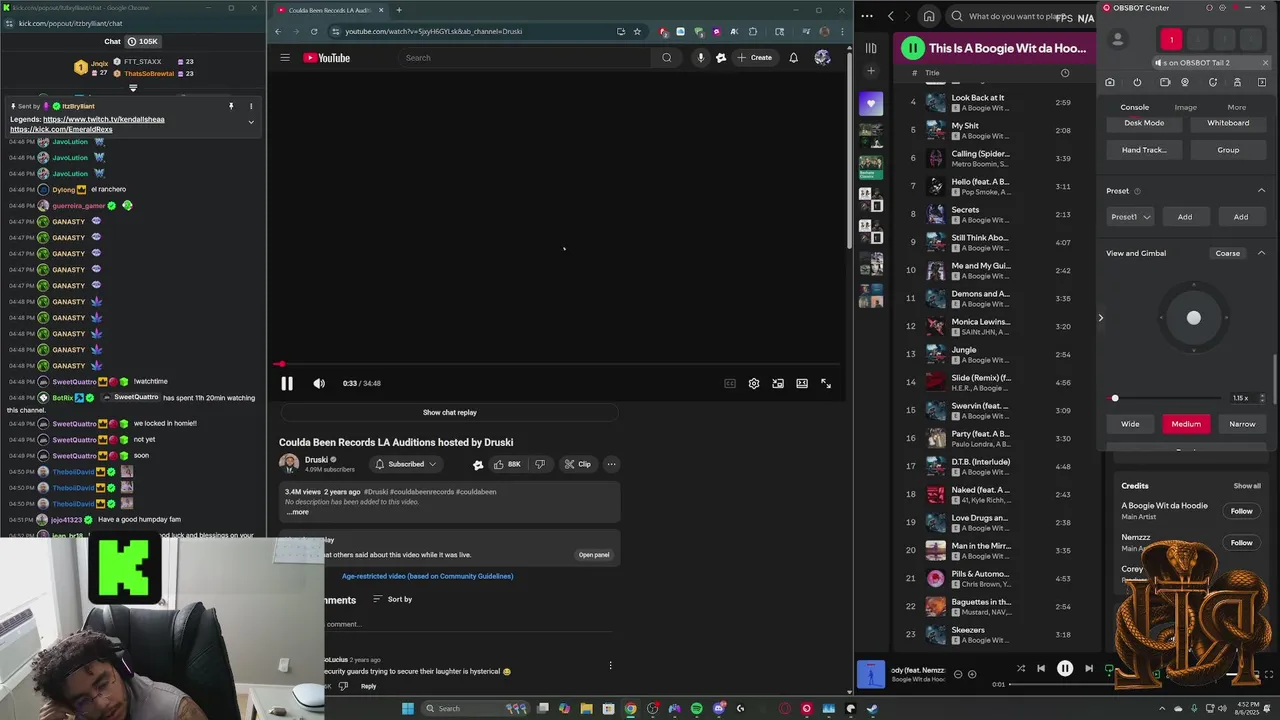The height and width of the screenshot is (720, 1280).
Task: Show all Spotify credits
Action: tap(1247, 486)
